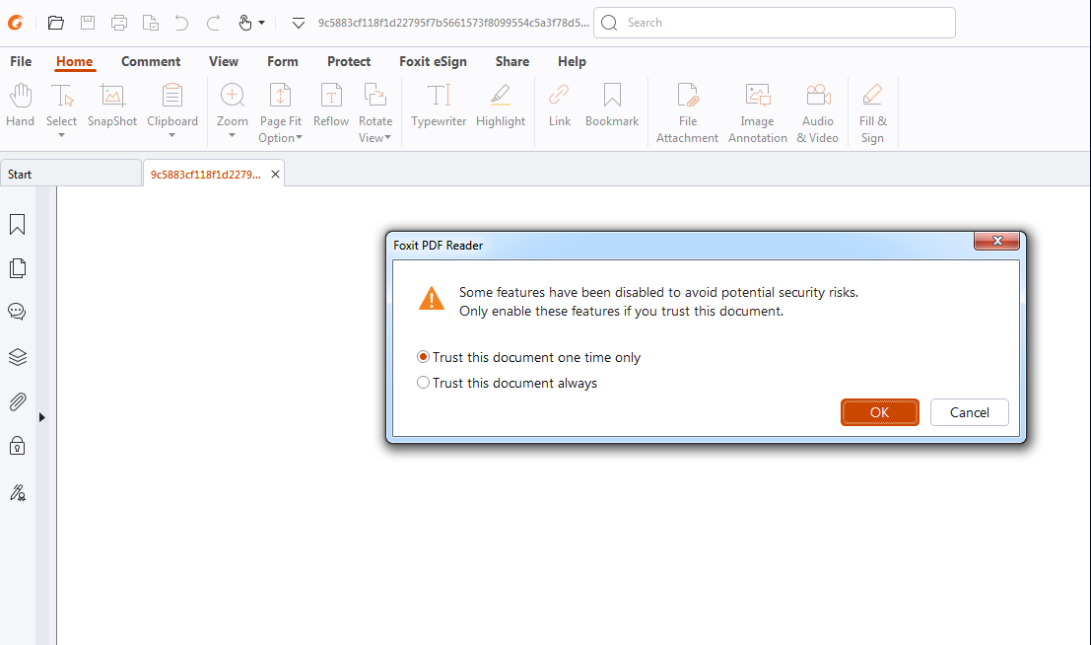
Task: Save the document with the disk icon
Action: click(88, 23)
